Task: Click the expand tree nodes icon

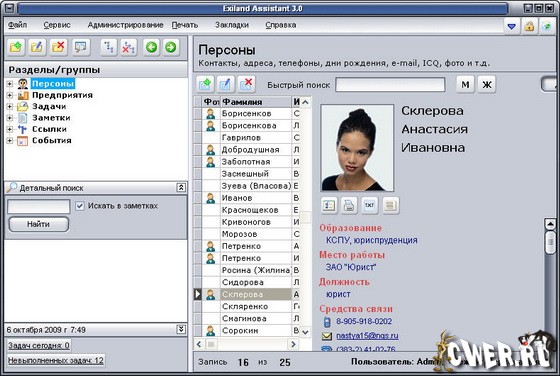Action: click(x=109, y=47)
